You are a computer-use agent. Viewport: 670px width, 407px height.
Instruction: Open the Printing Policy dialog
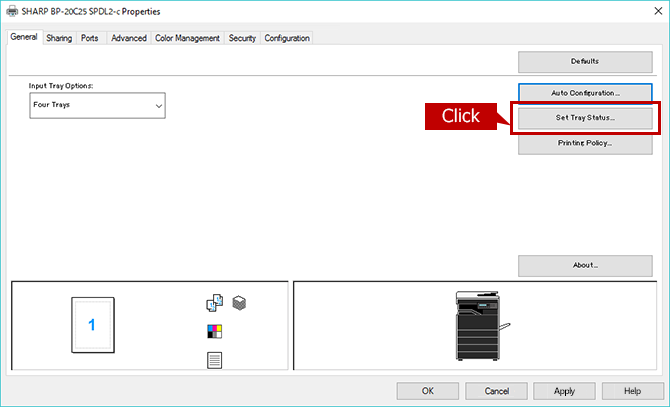click(585, 144)
